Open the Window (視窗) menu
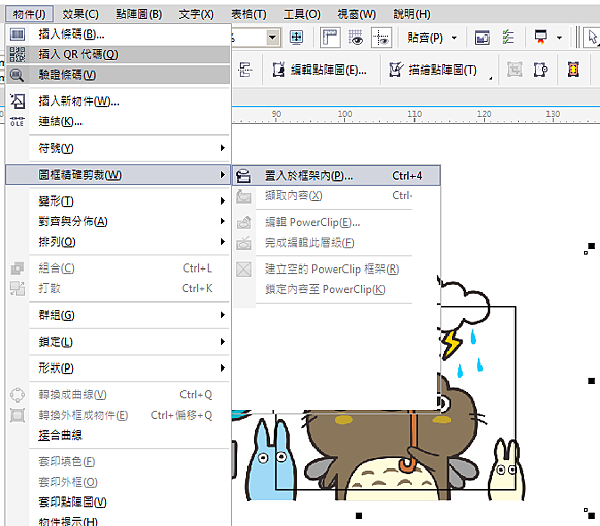Image resolution: width=600 pixels, height=526 pixels. pos(357,15)
